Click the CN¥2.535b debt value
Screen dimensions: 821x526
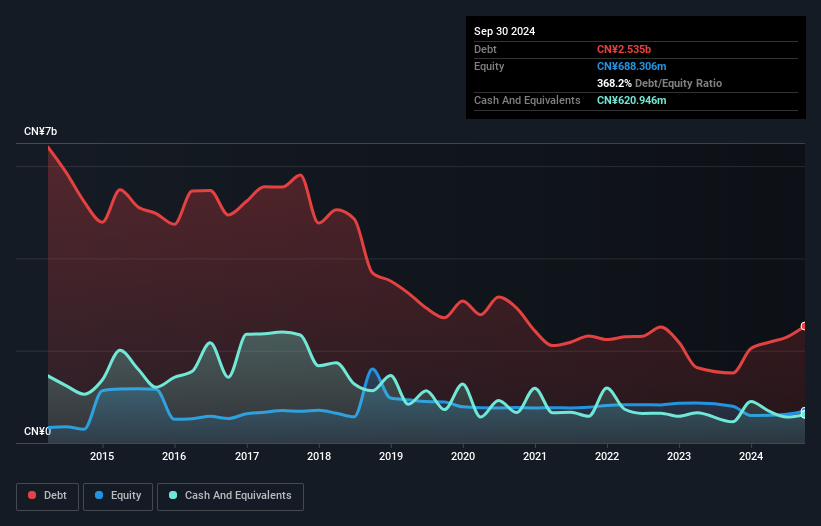[624, 49]
